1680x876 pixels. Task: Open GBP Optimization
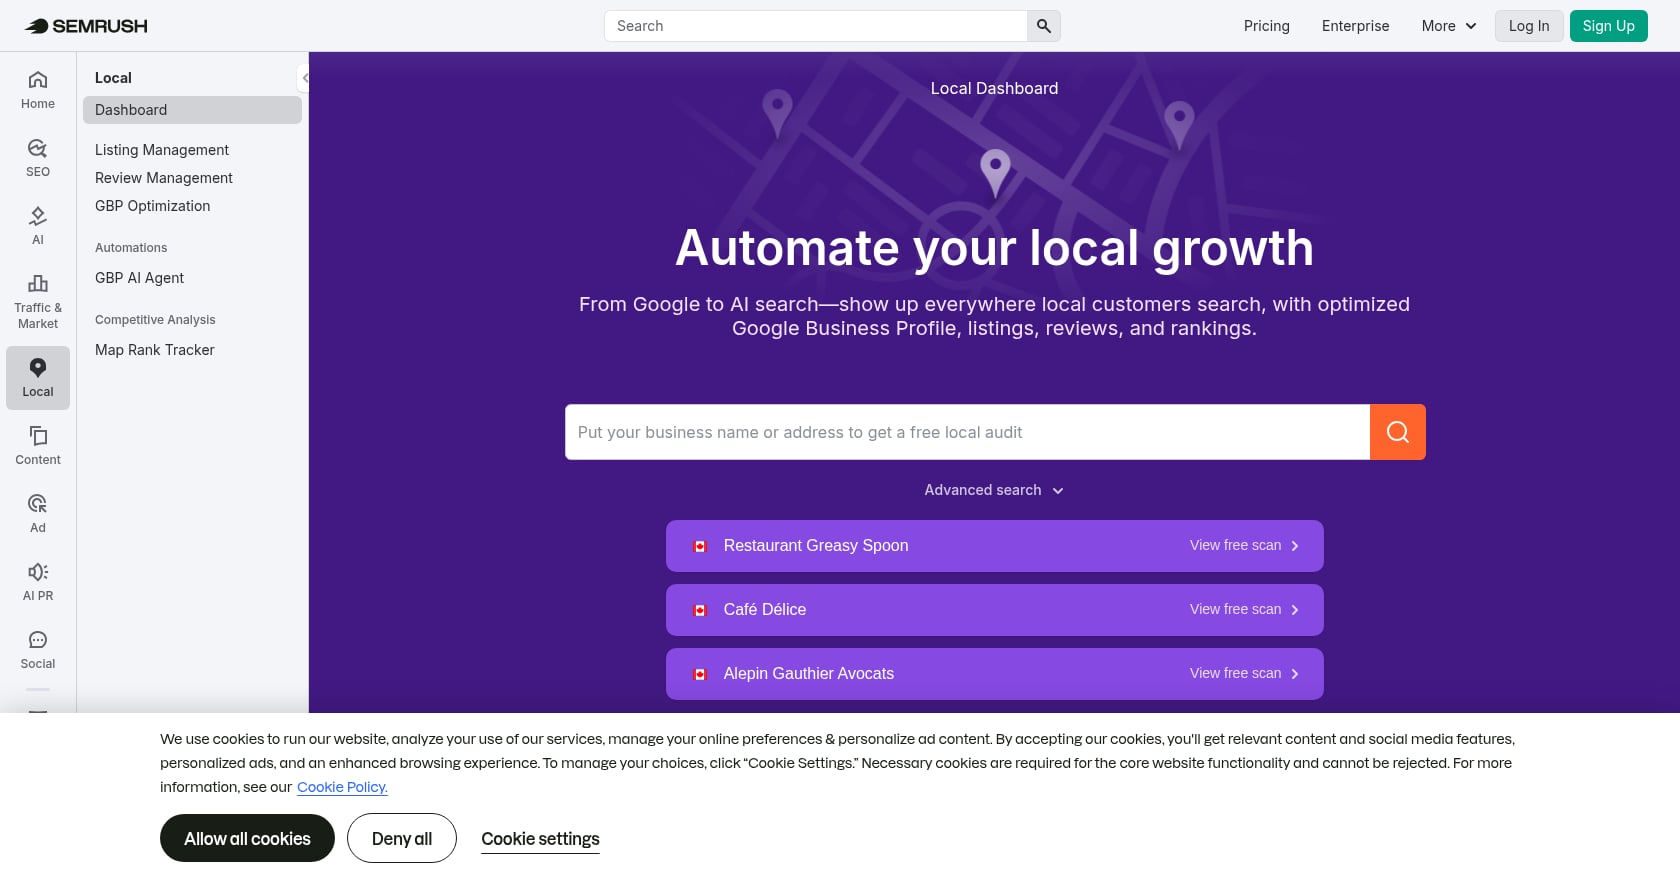point(153,206)
